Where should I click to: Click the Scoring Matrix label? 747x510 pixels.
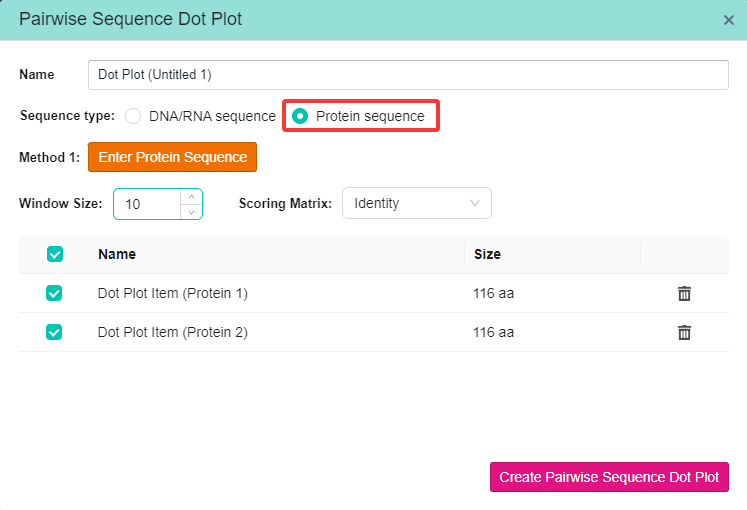[x=285, y=203]
